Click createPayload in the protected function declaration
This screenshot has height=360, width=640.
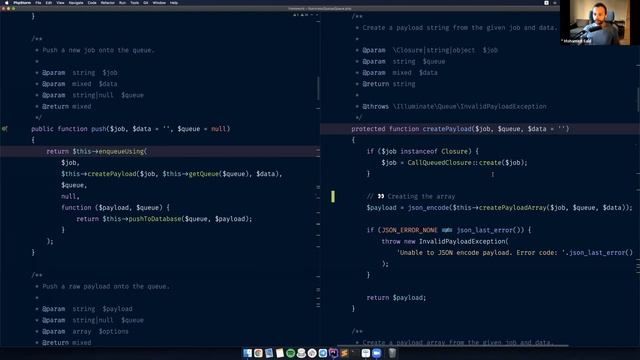[x=447, y=129]
